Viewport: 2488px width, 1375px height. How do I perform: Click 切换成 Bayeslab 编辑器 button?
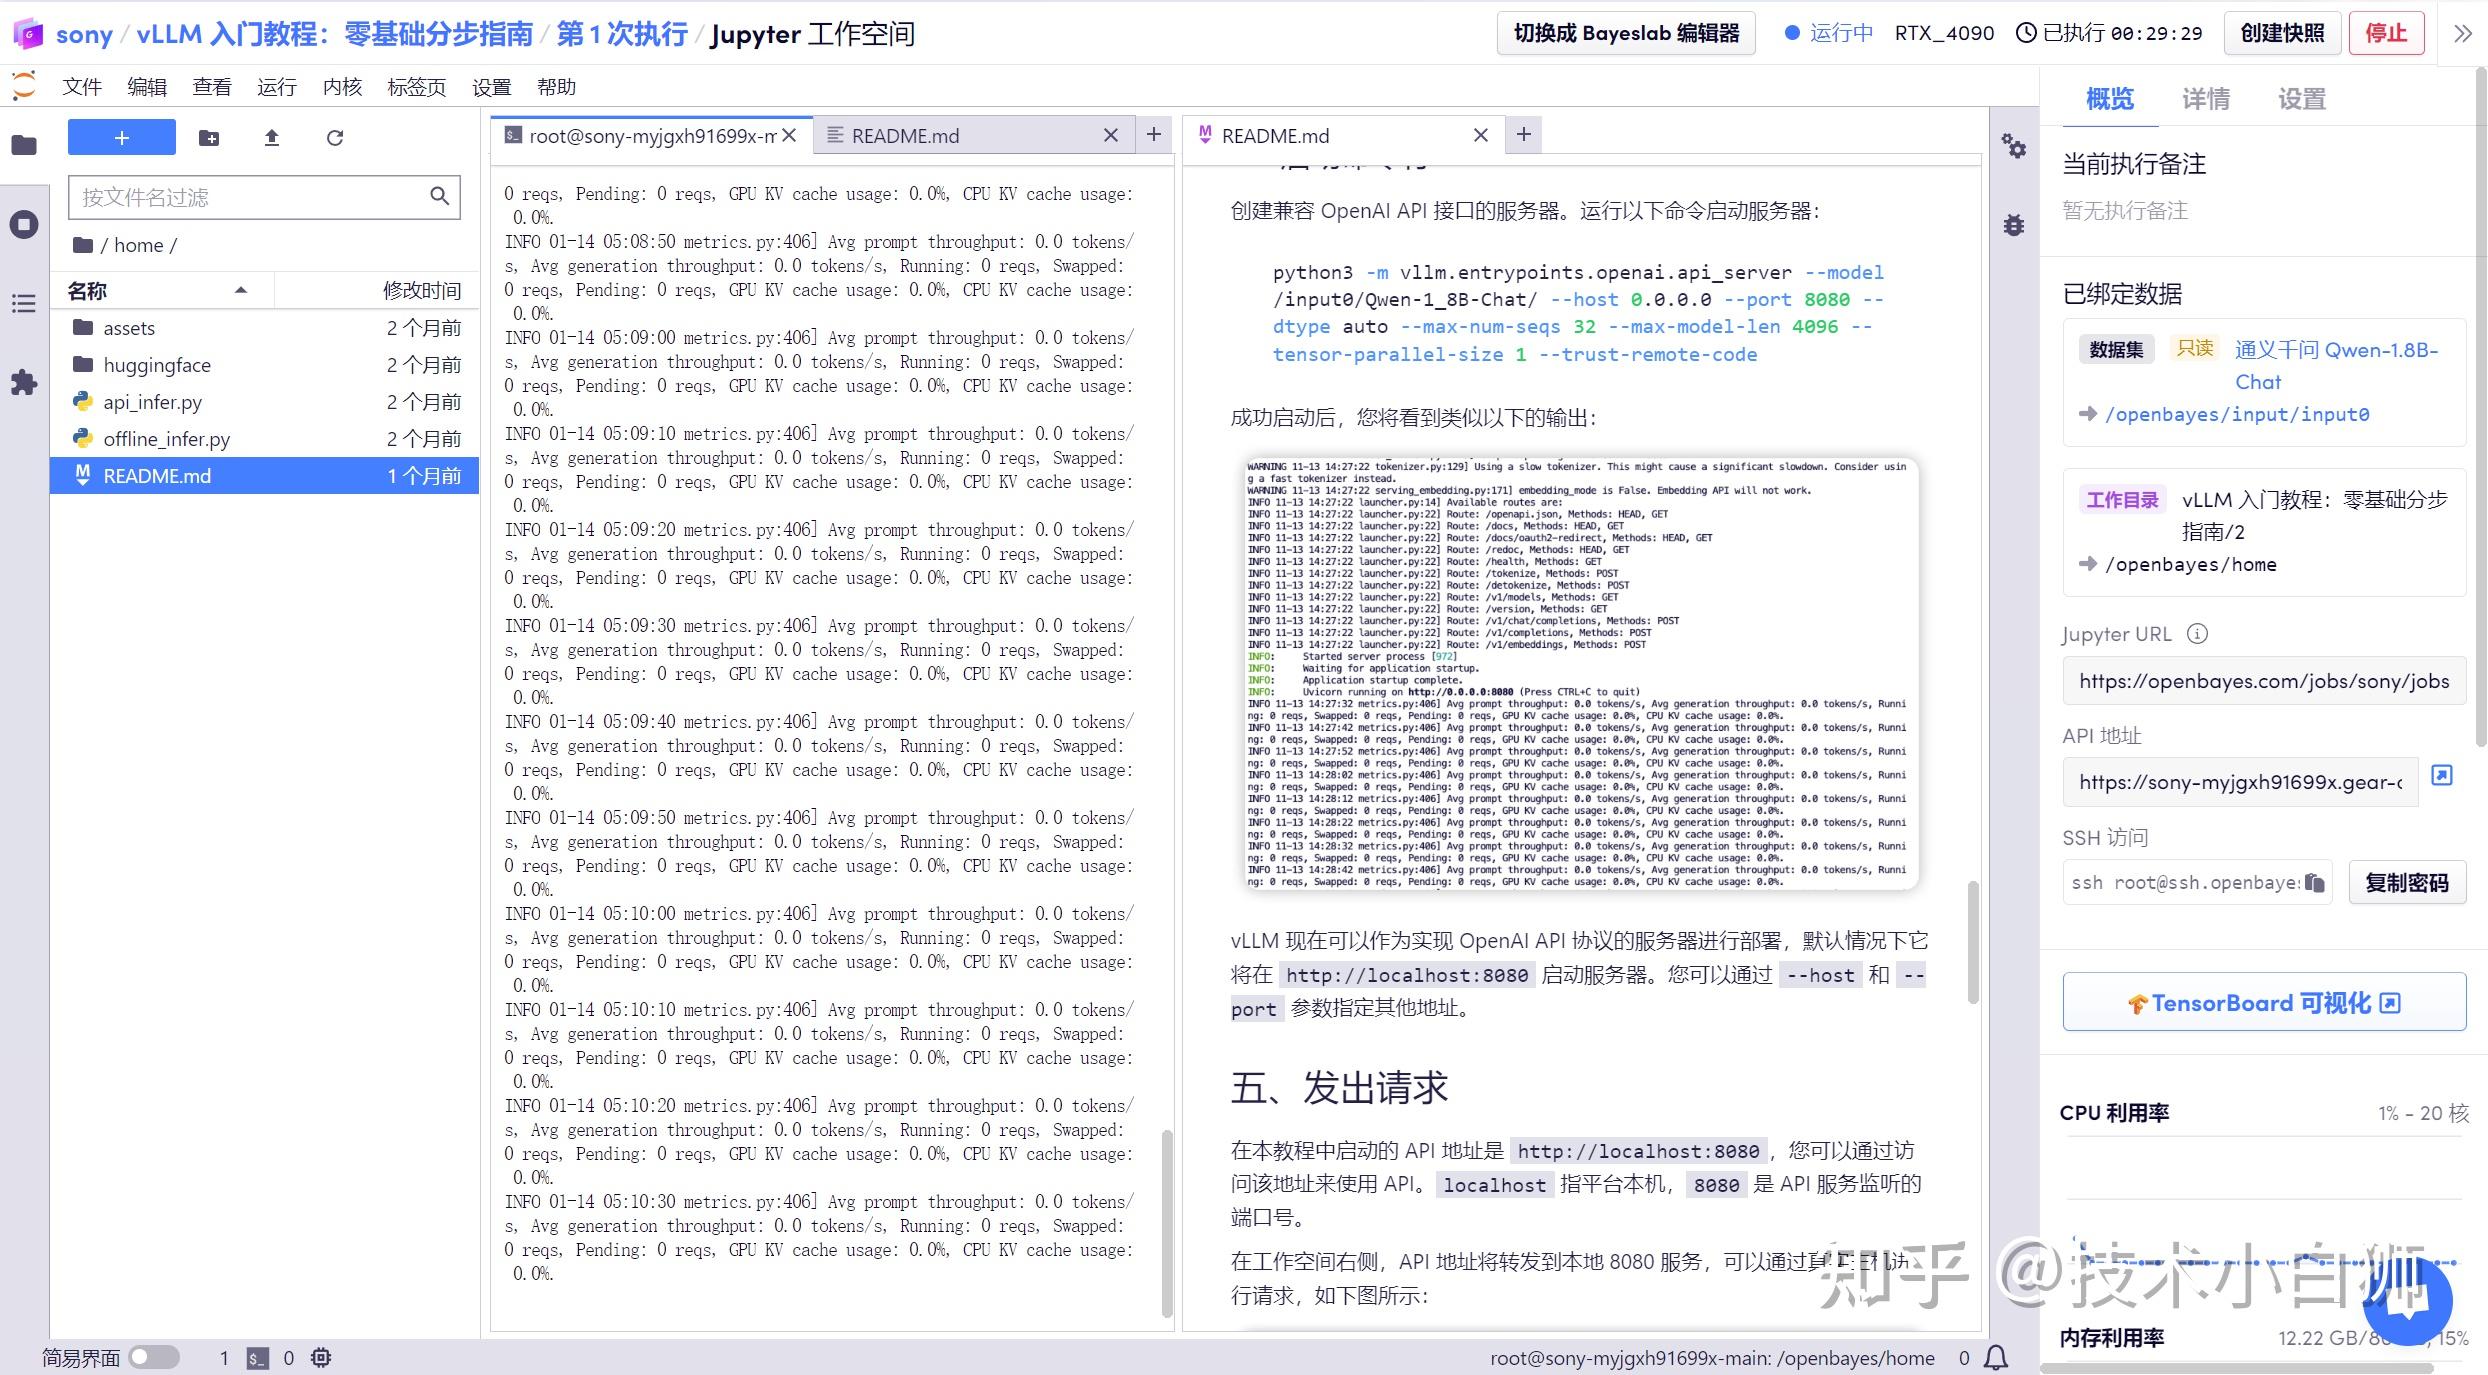[x=1626, y=33]
